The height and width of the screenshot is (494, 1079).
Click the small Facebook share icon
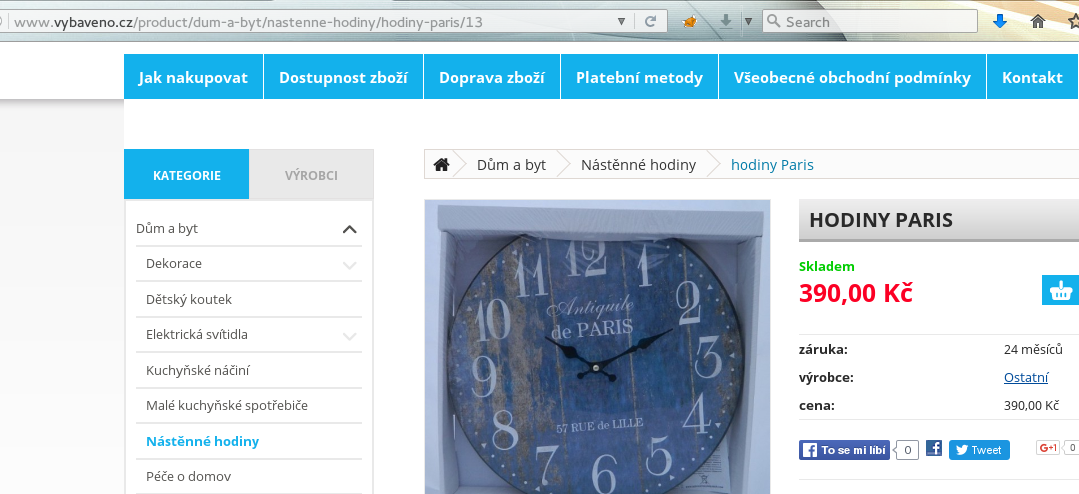point(934,449)
